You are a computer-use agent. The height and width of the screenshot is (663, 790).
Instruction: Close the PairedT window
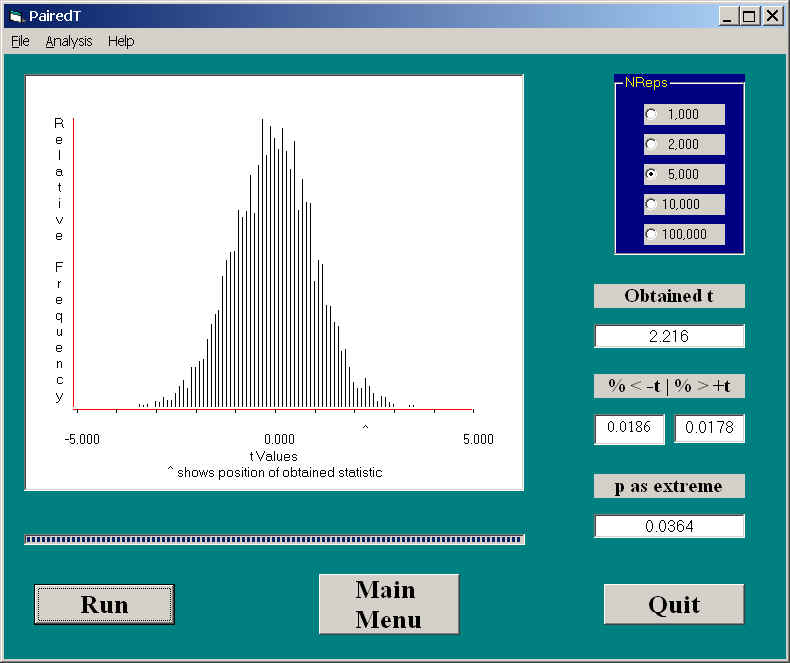(x=772, y=16)
